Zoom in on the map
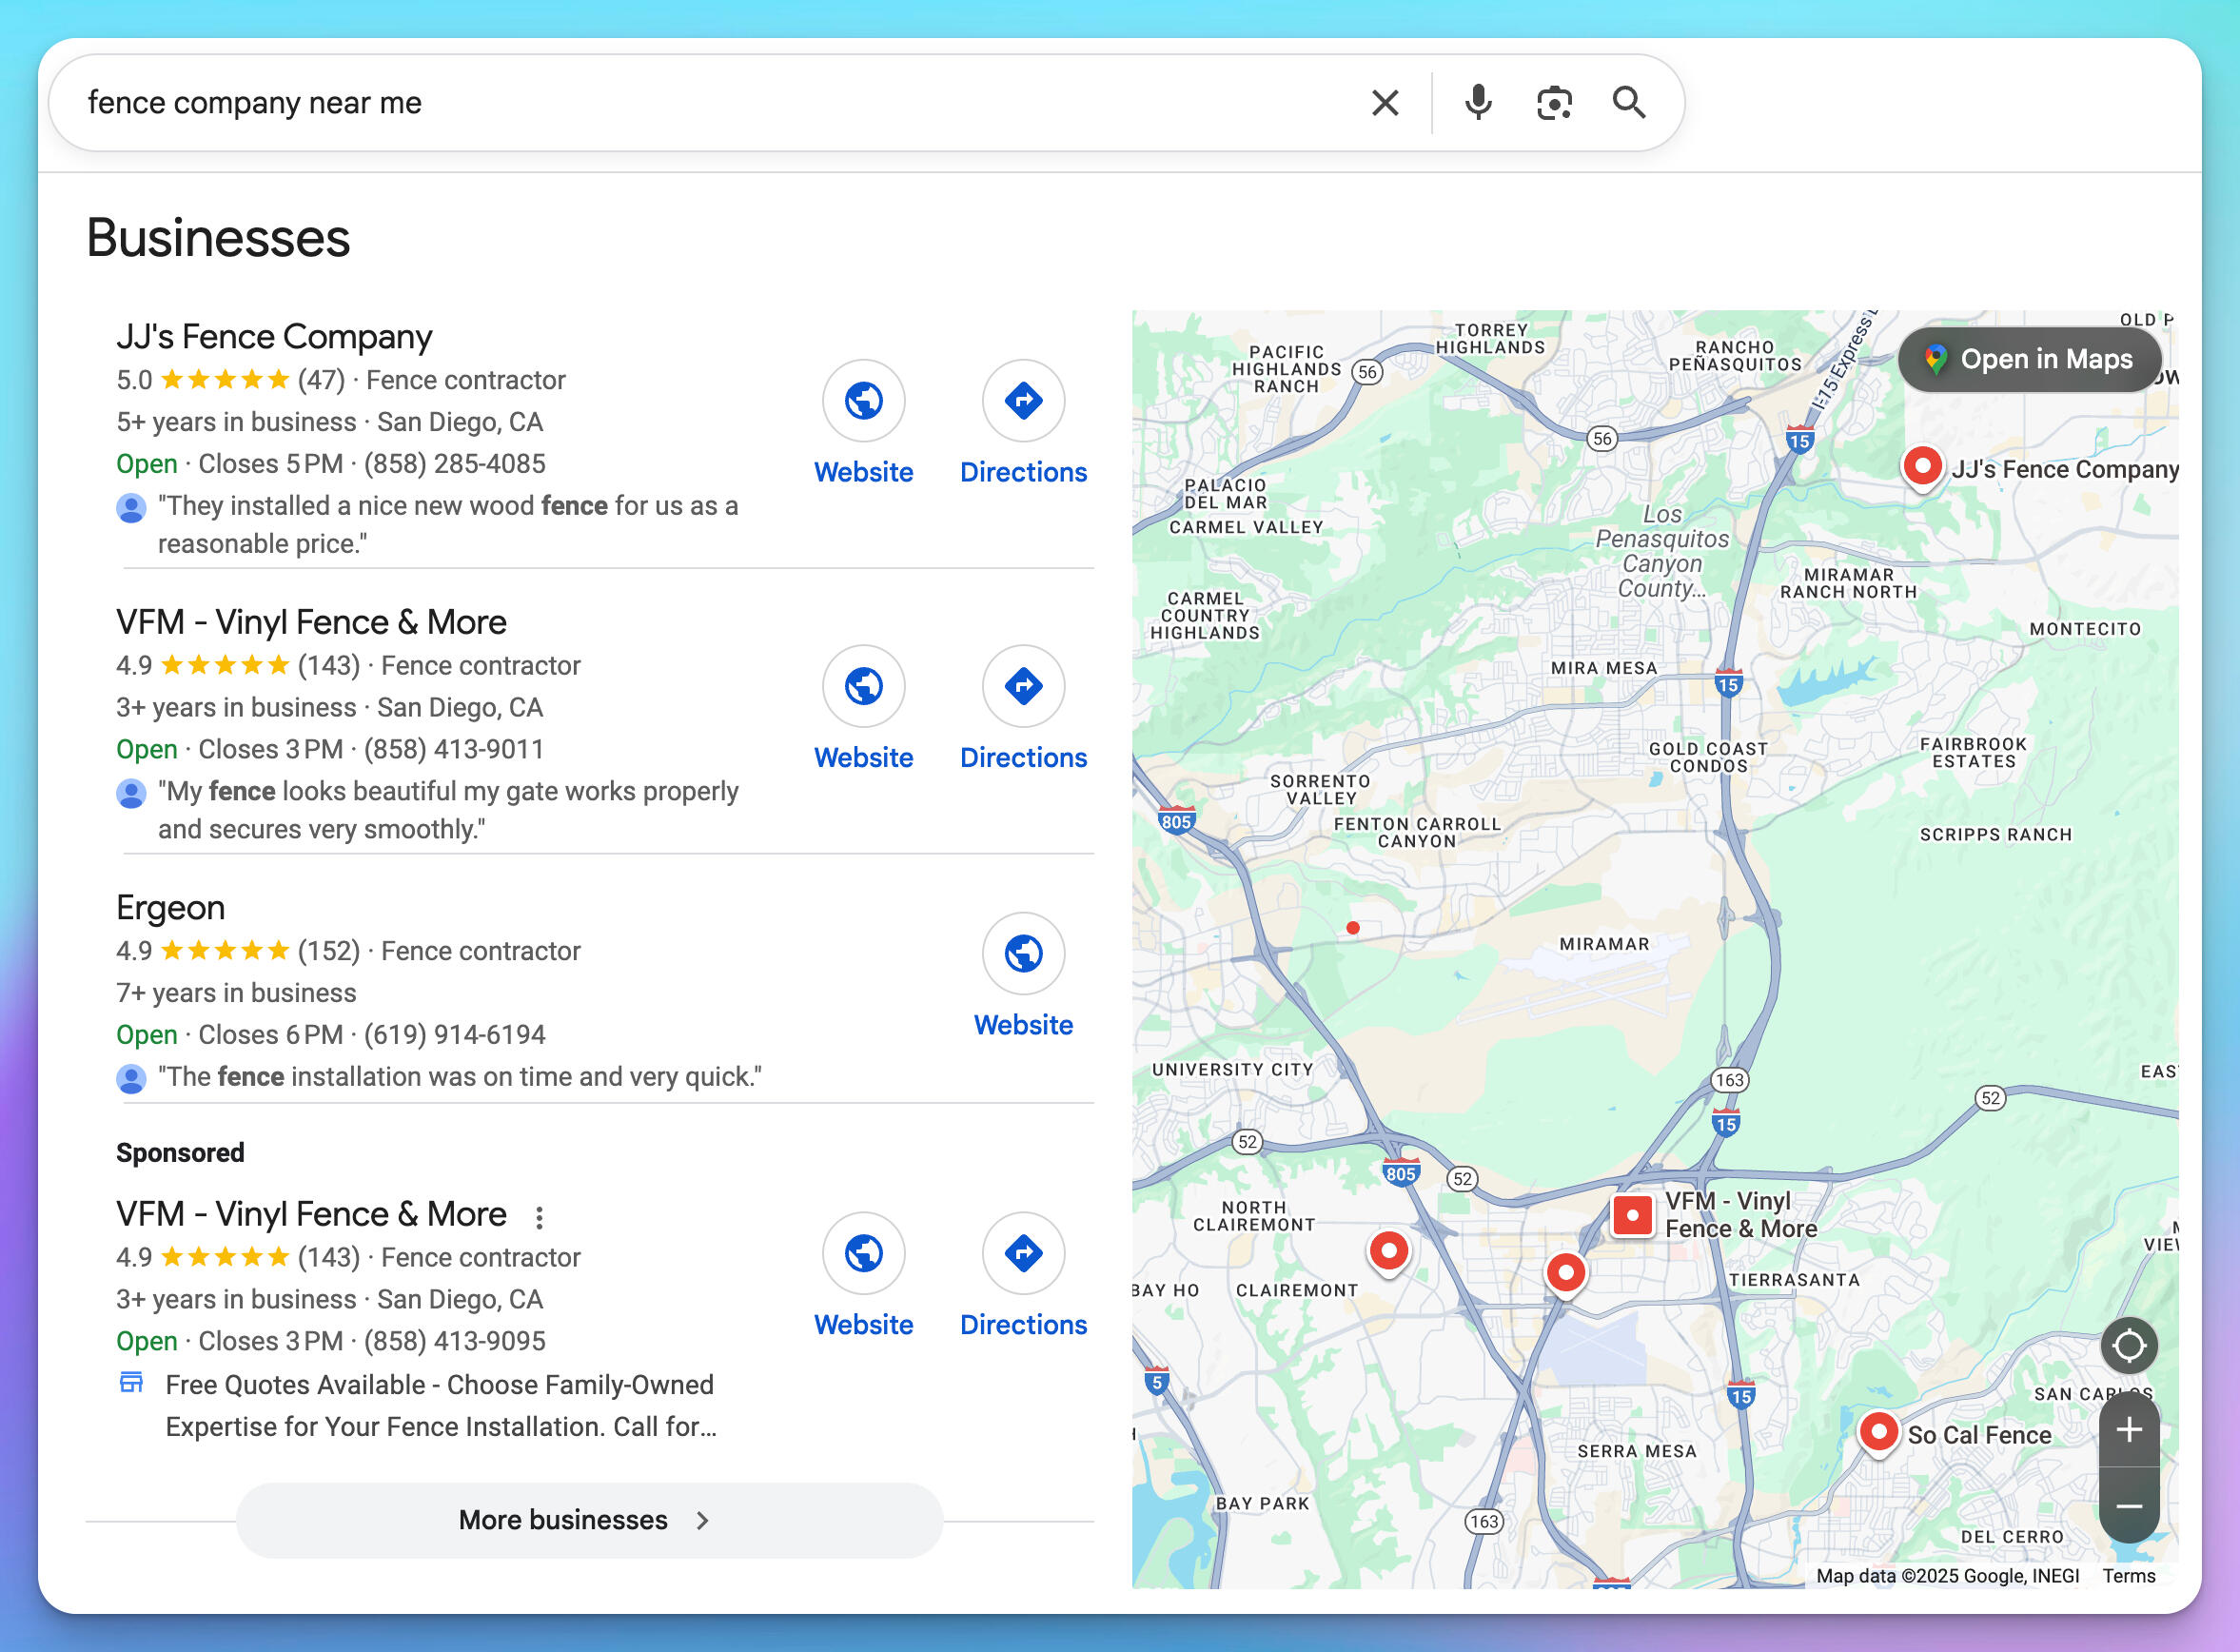This screenshot has height=1652, width=2240. point(2128,1429)
